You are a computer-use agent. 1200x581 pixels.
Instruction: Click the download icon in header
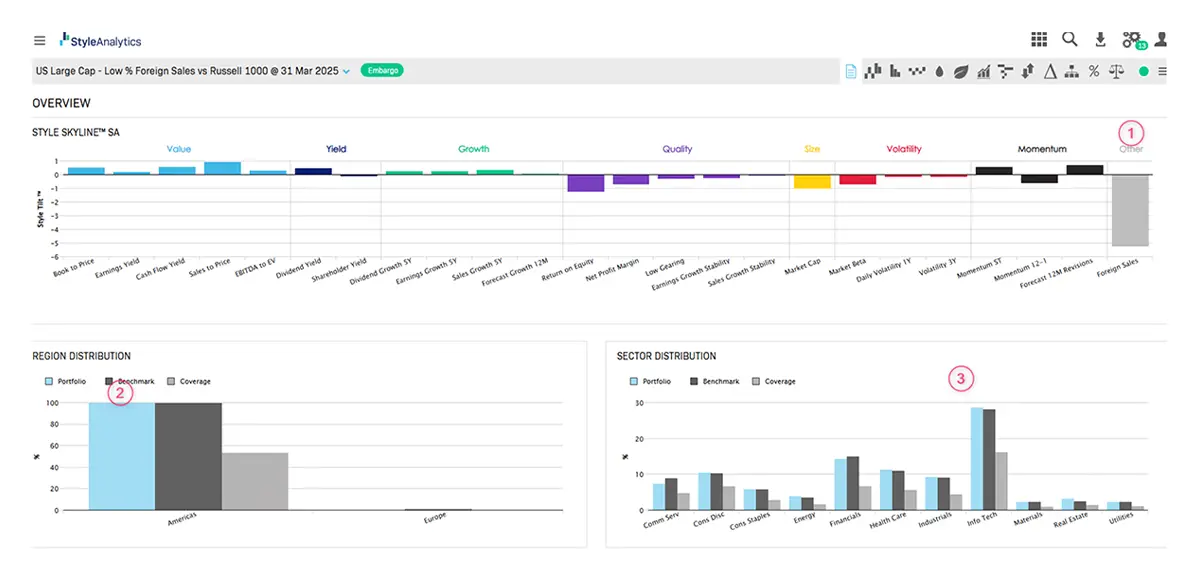1100,40
